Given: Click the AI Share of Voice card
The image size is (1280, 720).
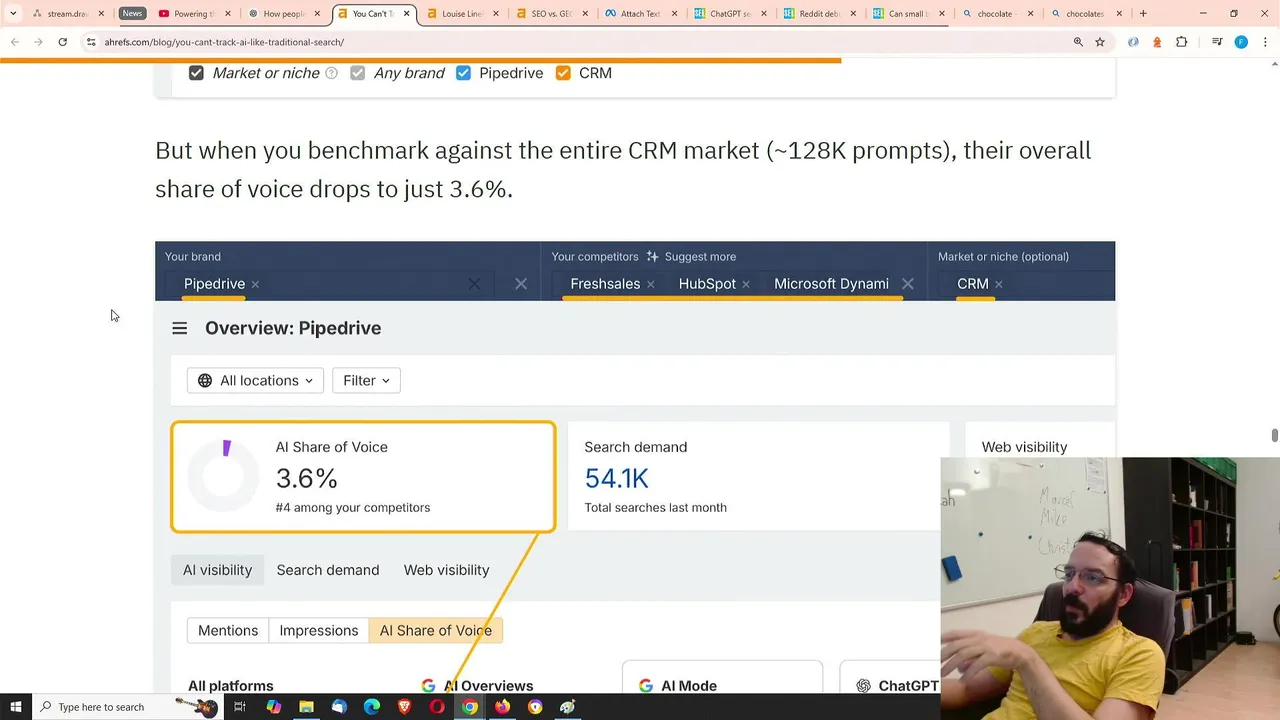Looking at the screenshot, I should tap(363, 477).
